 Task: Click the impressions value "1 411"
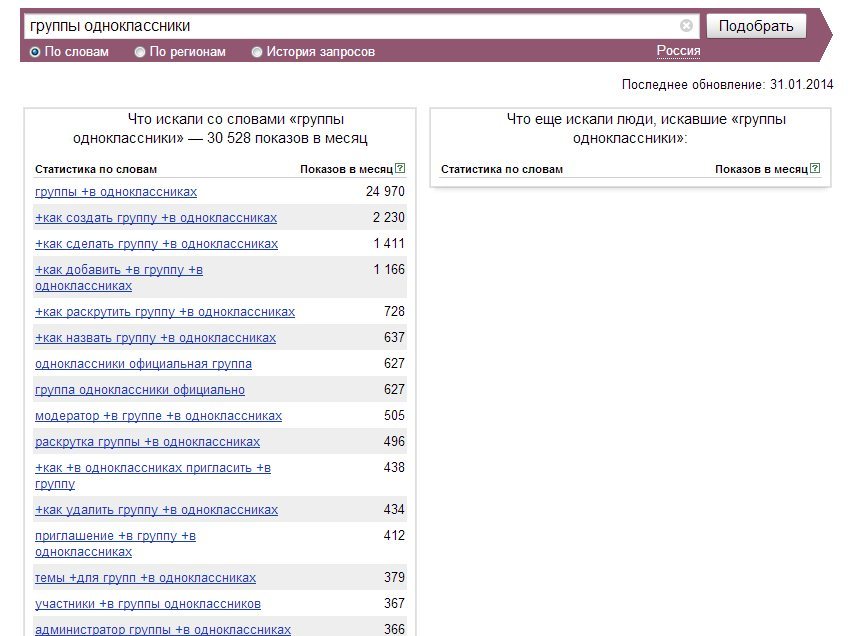click(389, 243)
